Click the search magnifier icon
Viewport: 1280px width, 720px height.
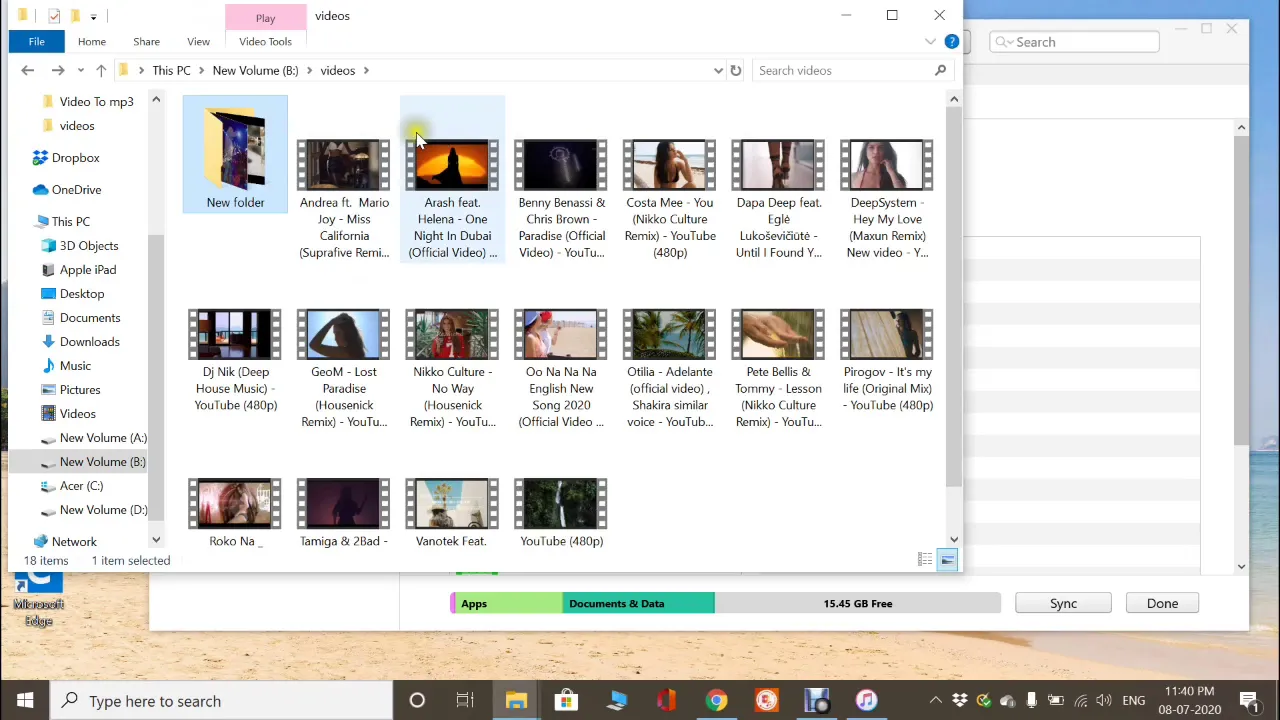point(940,70)
